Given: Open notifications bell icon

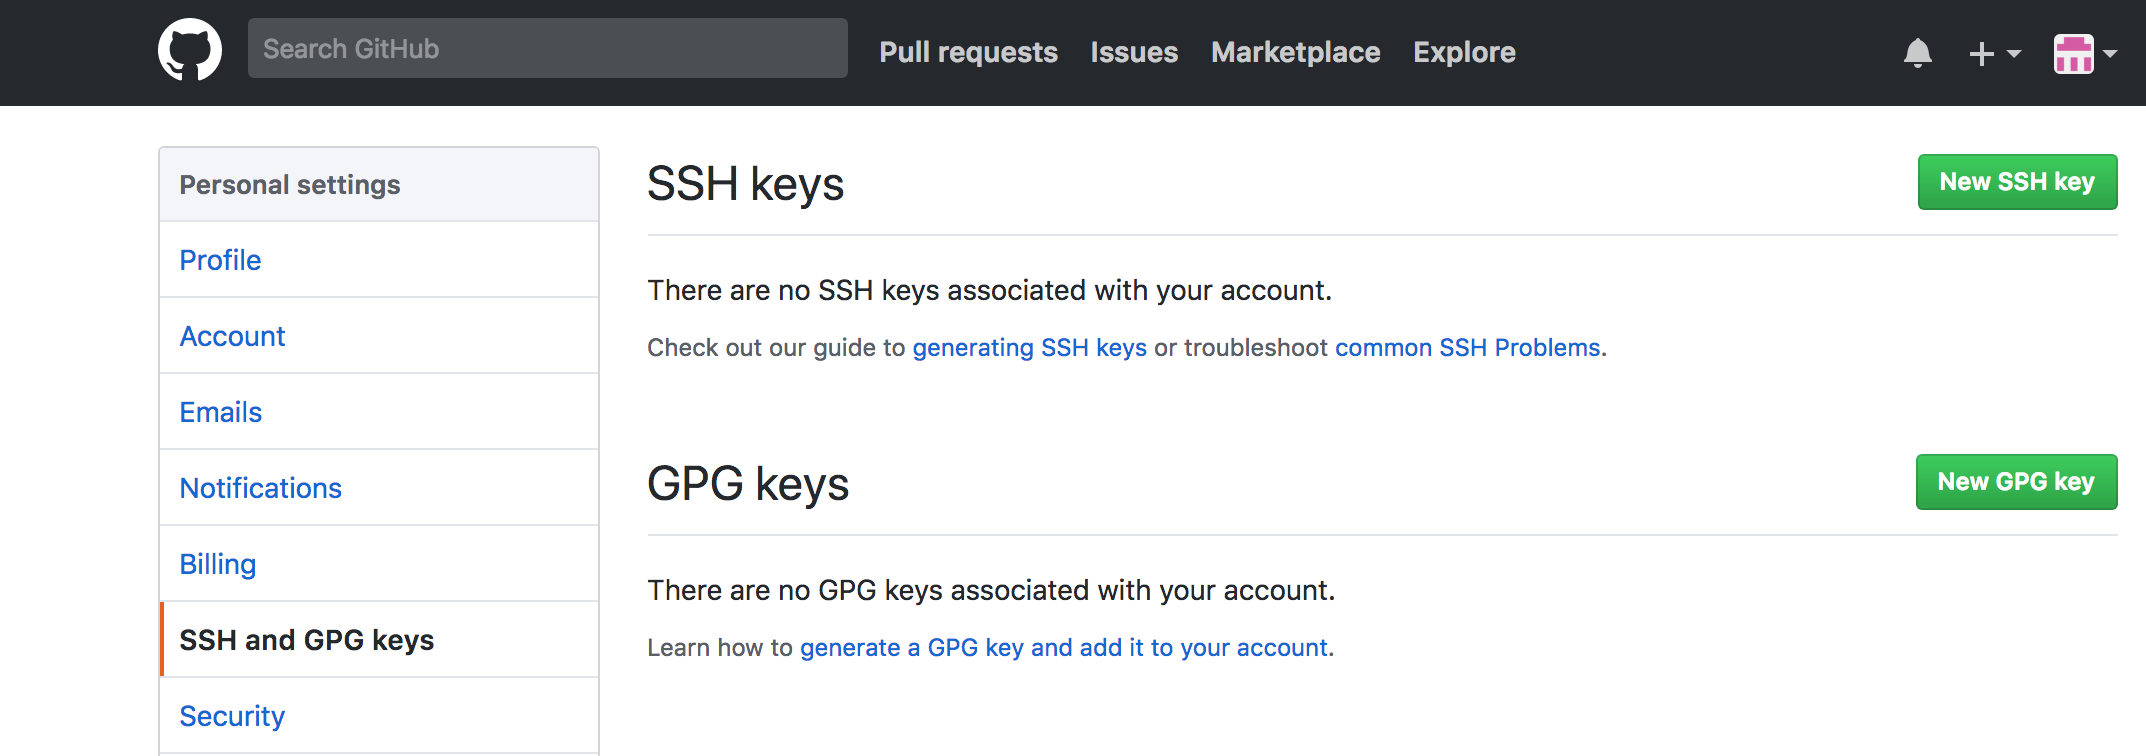Looking at the screenshot, I should click(x=1917, y=53).
